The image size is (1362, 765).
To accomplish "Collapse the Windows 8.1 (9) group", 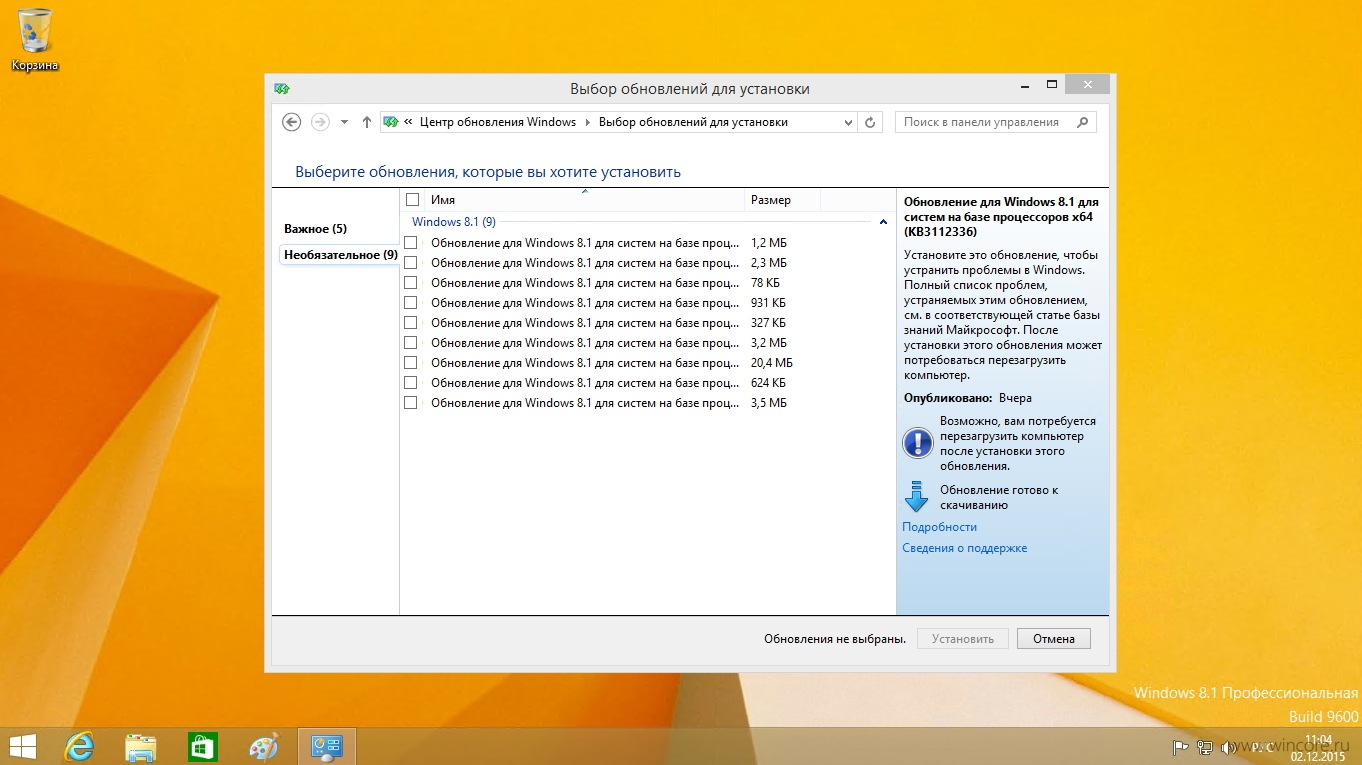I will (883, 222).
